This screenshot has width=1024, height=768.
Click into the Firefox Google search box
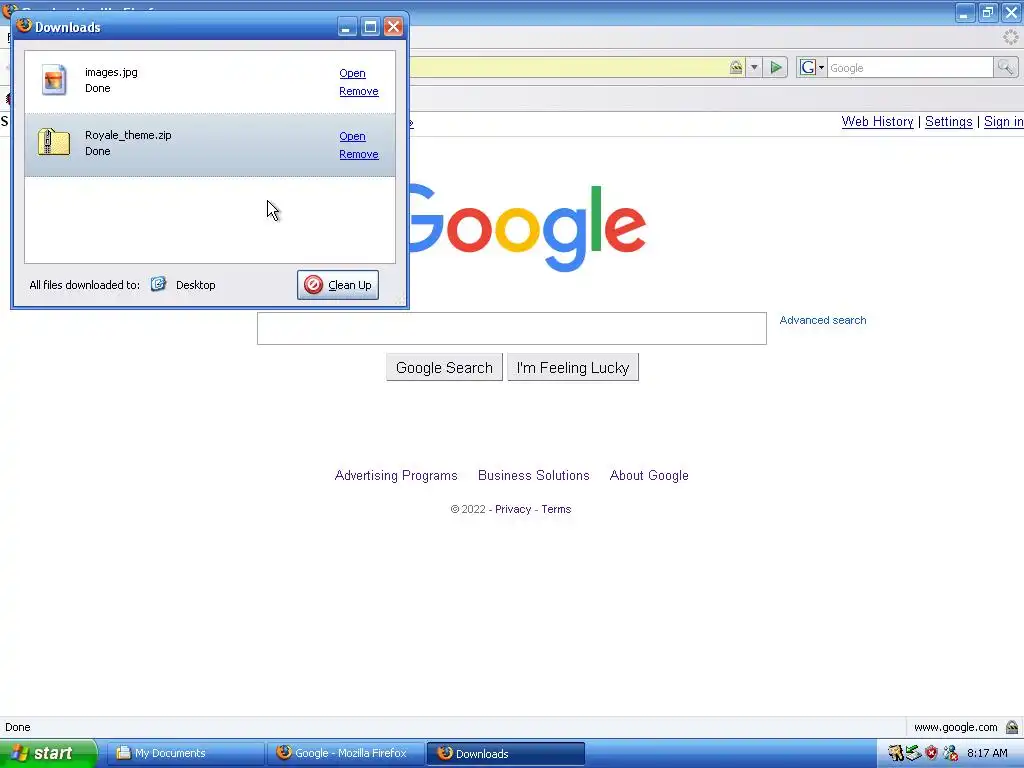(x=910, y=67)
